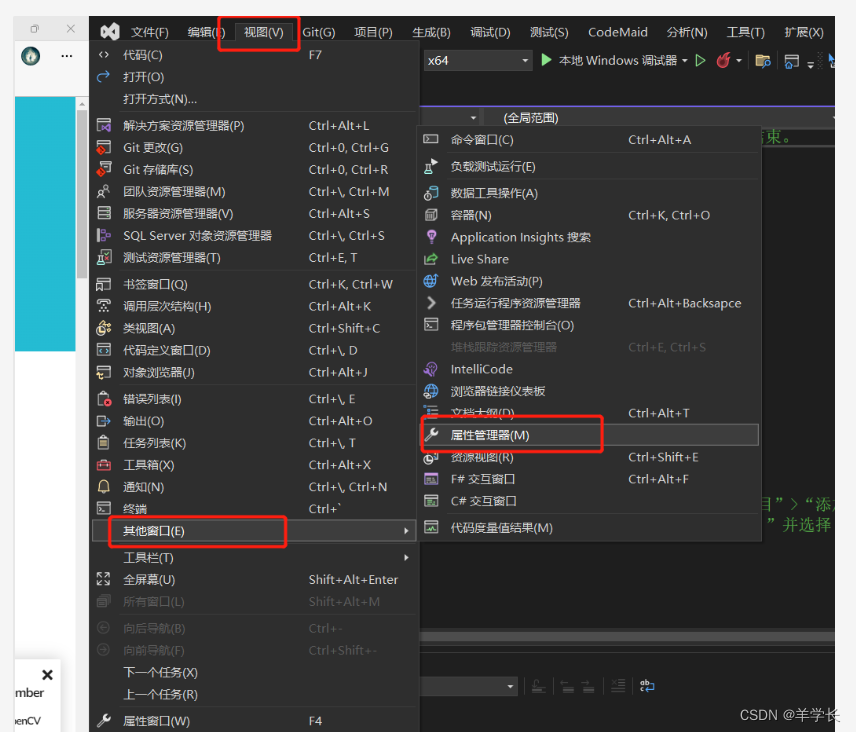This screenshot has height=732, width=856.
Task: Click the container icon next to 容器(N)
Action: point(432,215)
